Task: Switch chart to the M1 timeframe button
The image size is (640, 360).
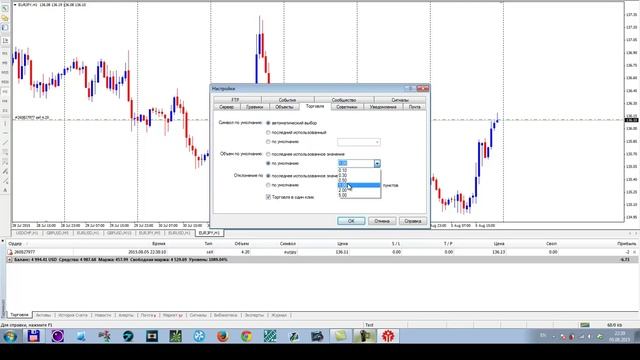Action: click(5, 53)
